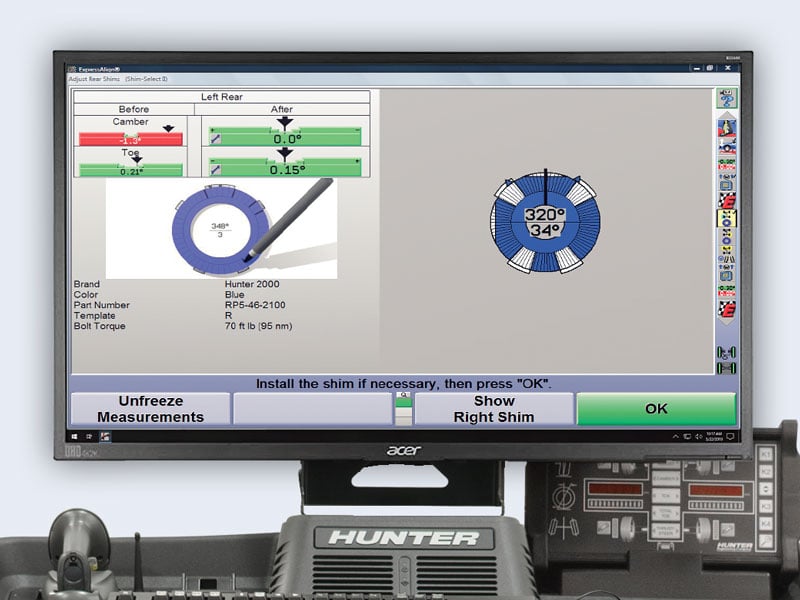Click the taskbar clock
This screenshot has width=800, height=600.
[714, 437]
